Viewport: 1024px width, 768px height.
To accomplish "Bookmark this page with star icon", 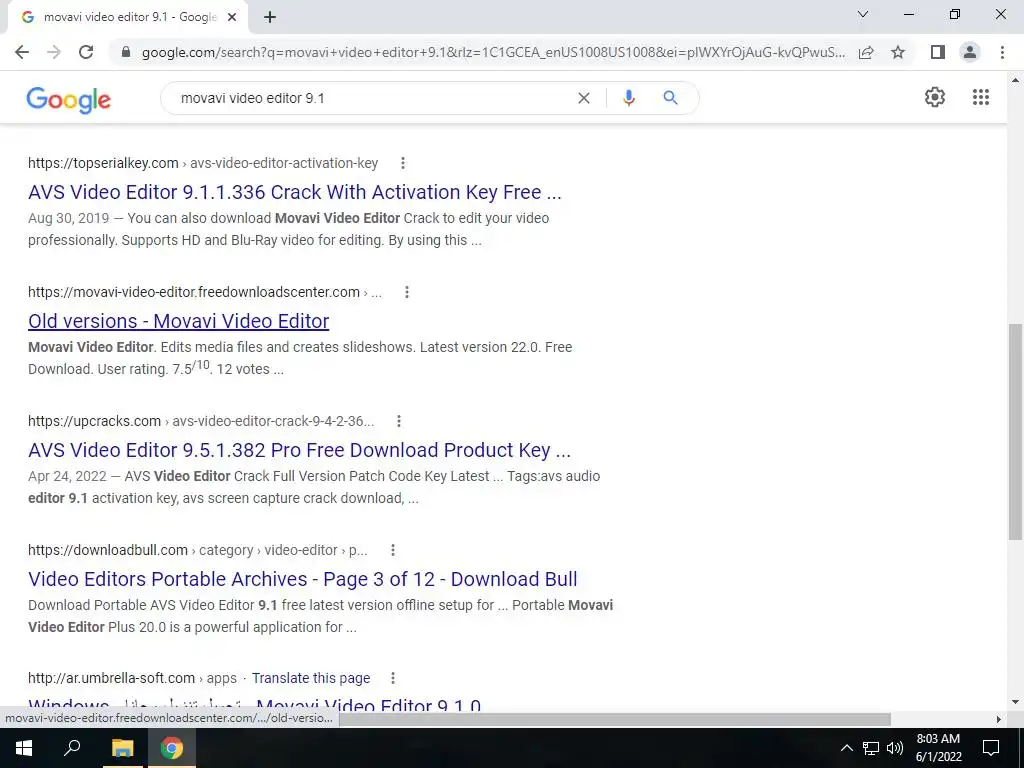I will click(898, 52).
